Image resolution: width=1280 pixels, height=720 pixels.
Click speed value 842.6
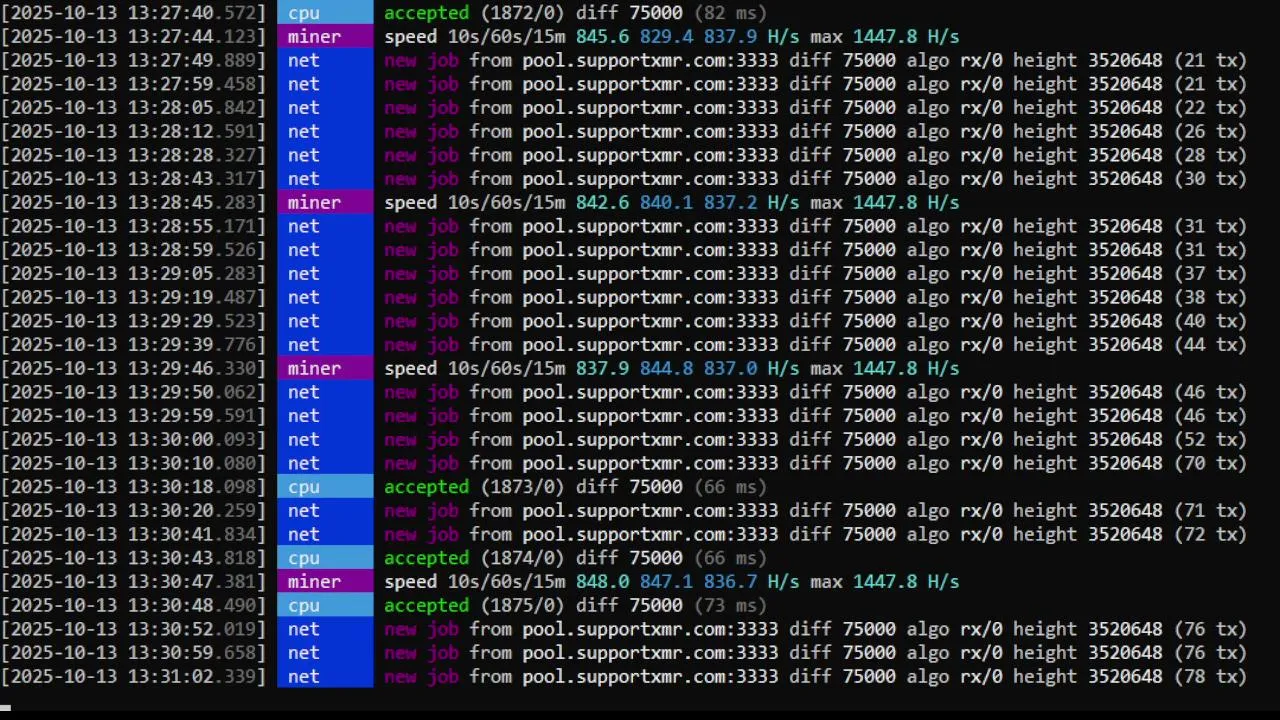[602, 203]
